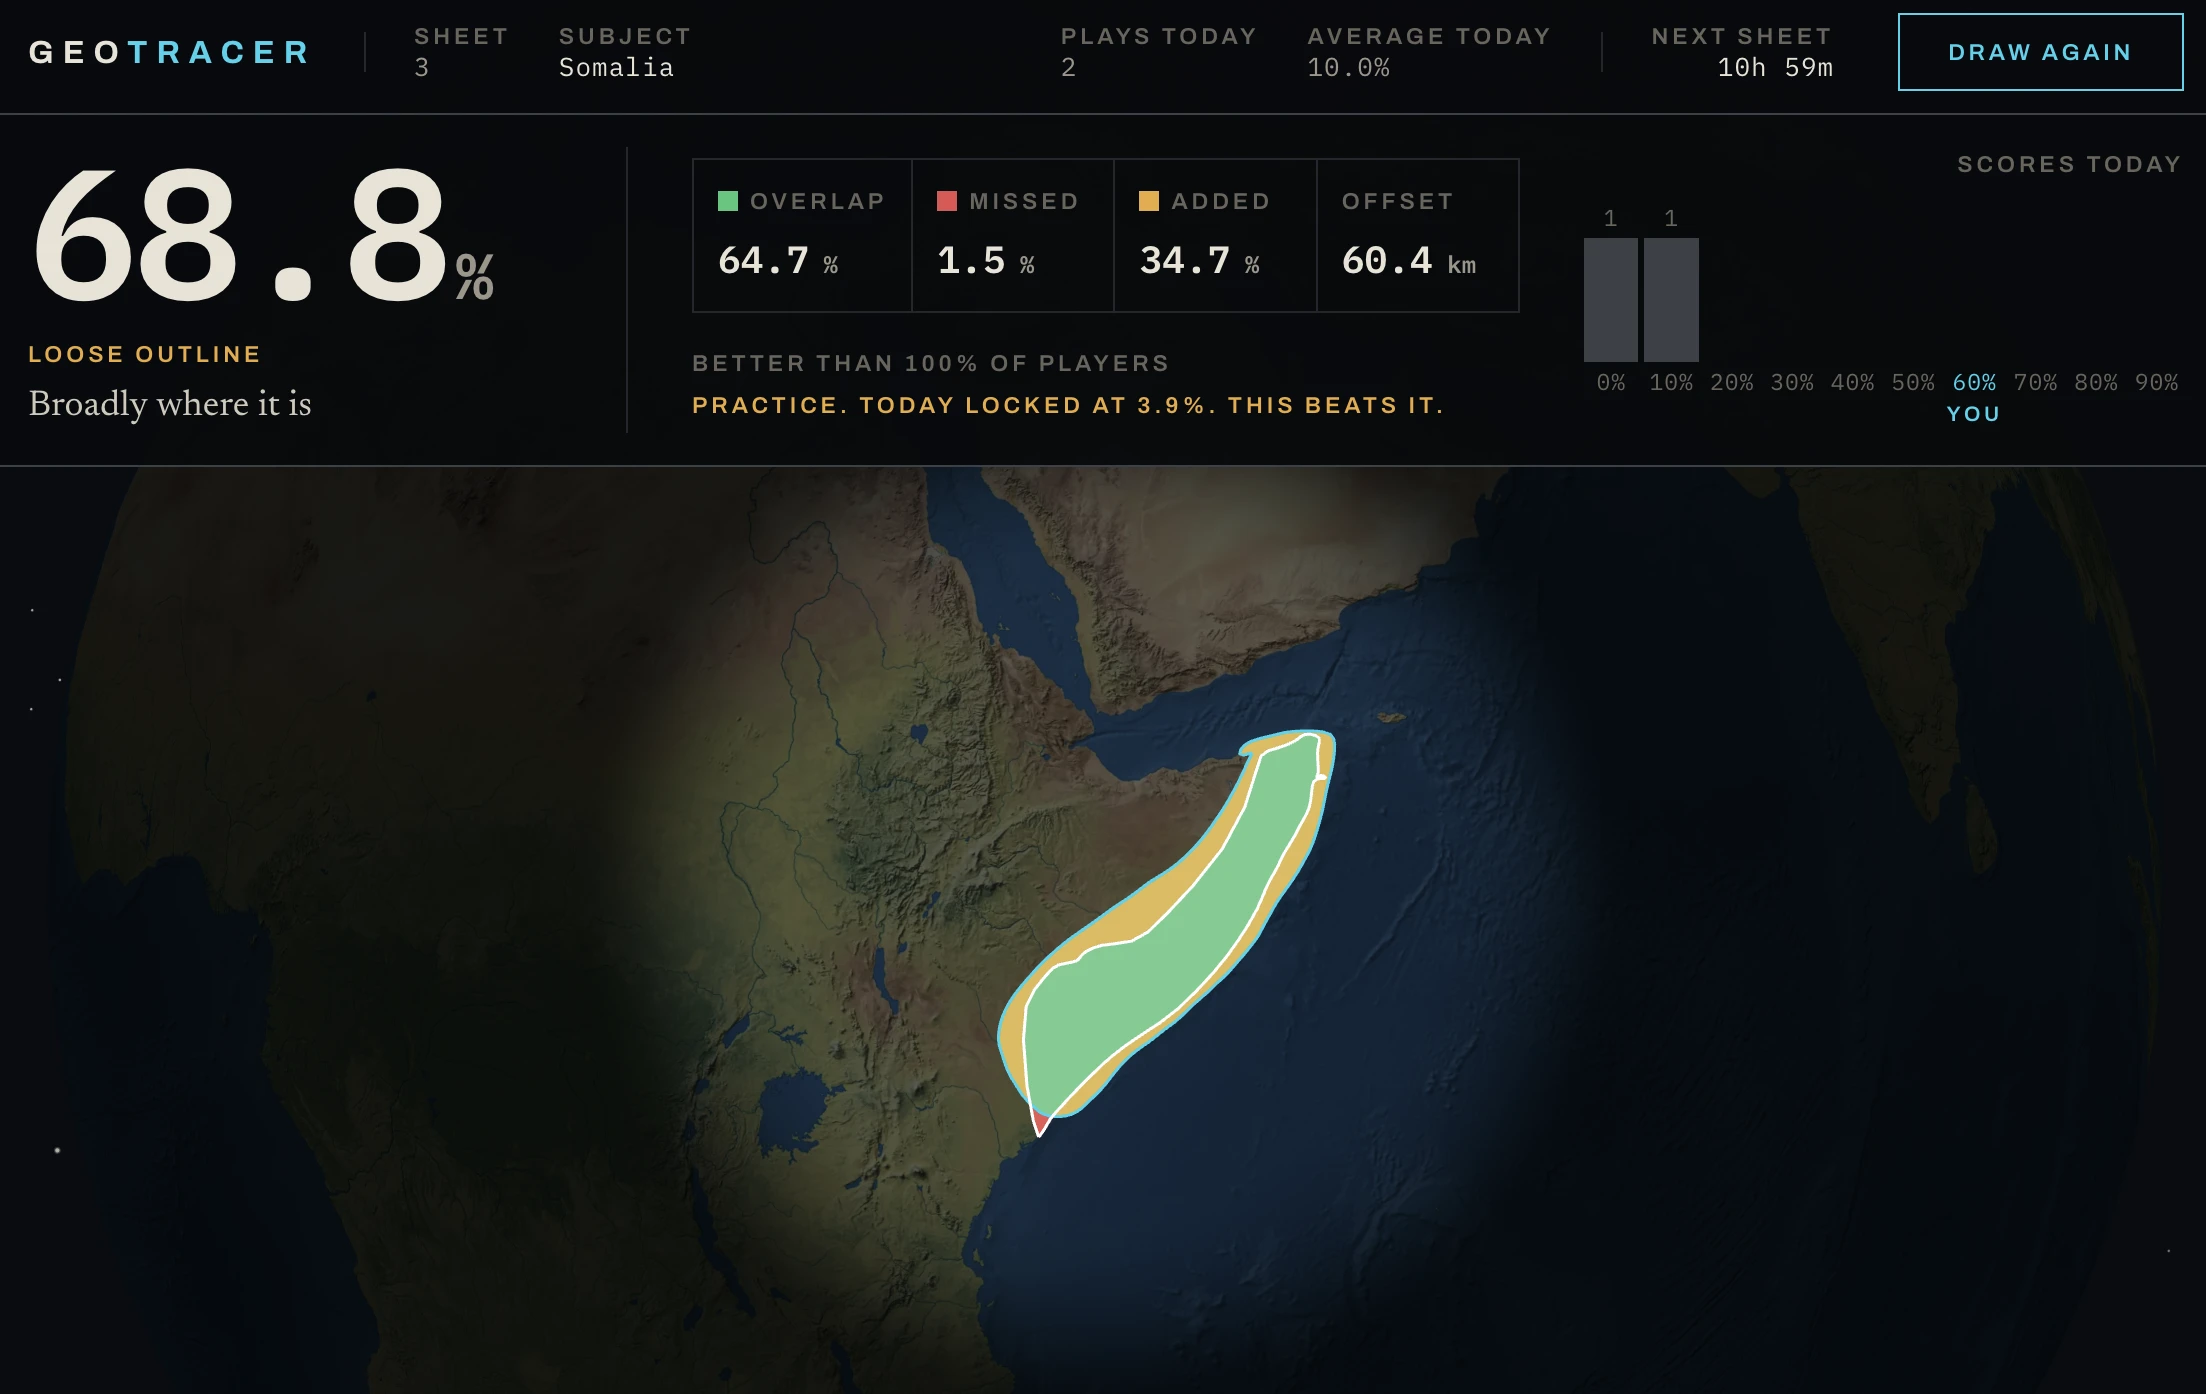Click the Missed 1.5 % value

[986, 261]
